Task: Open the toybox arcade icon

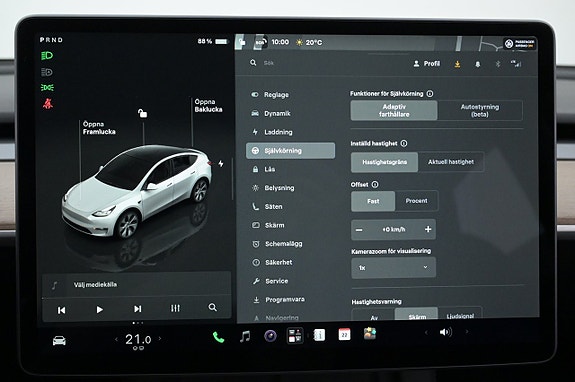Action: (x=370, y=334)
